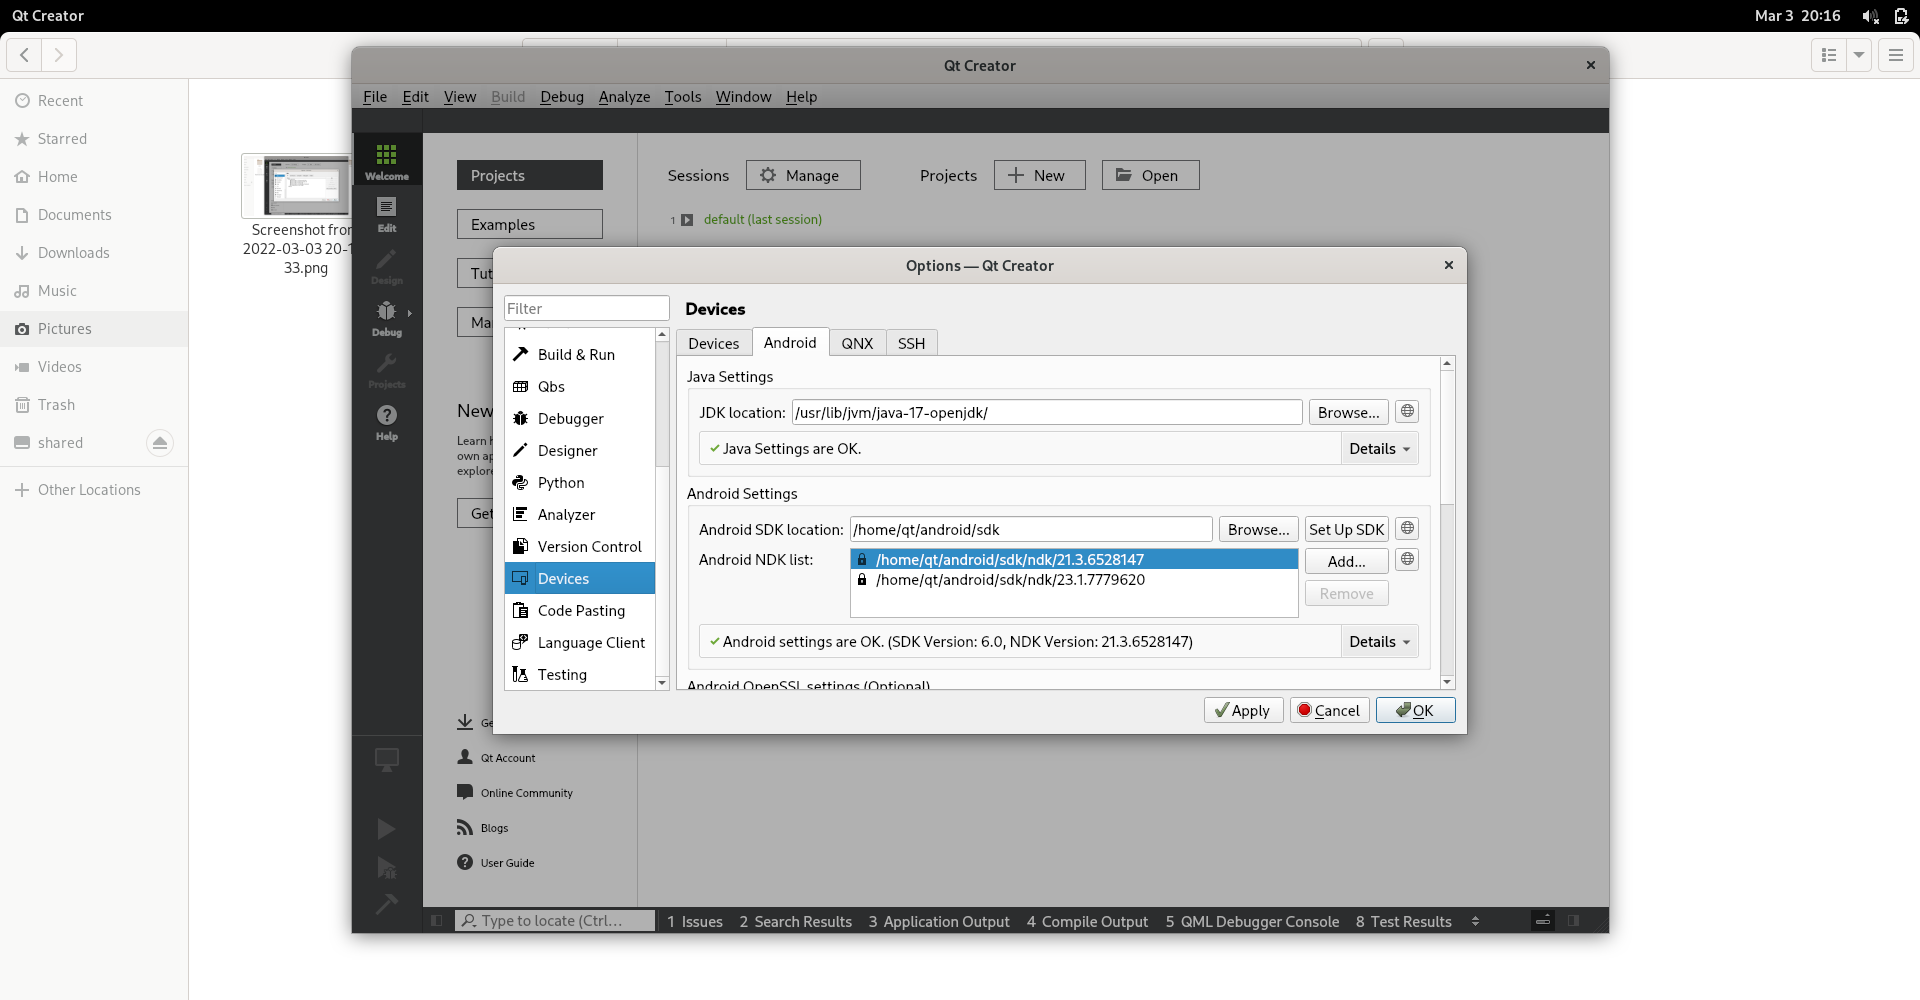
Task: Select Version Control options category
Action: tap(580, 547)
